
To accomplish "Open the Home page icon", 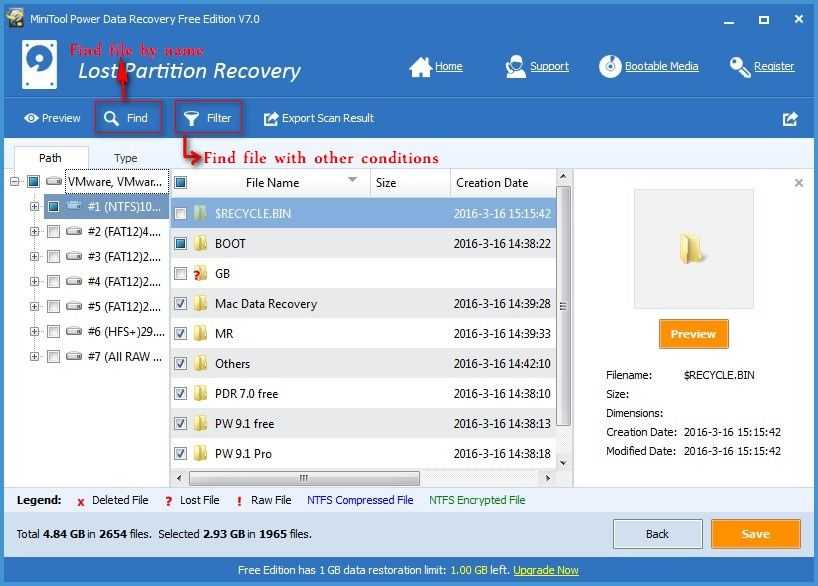I will coord(420,67).
